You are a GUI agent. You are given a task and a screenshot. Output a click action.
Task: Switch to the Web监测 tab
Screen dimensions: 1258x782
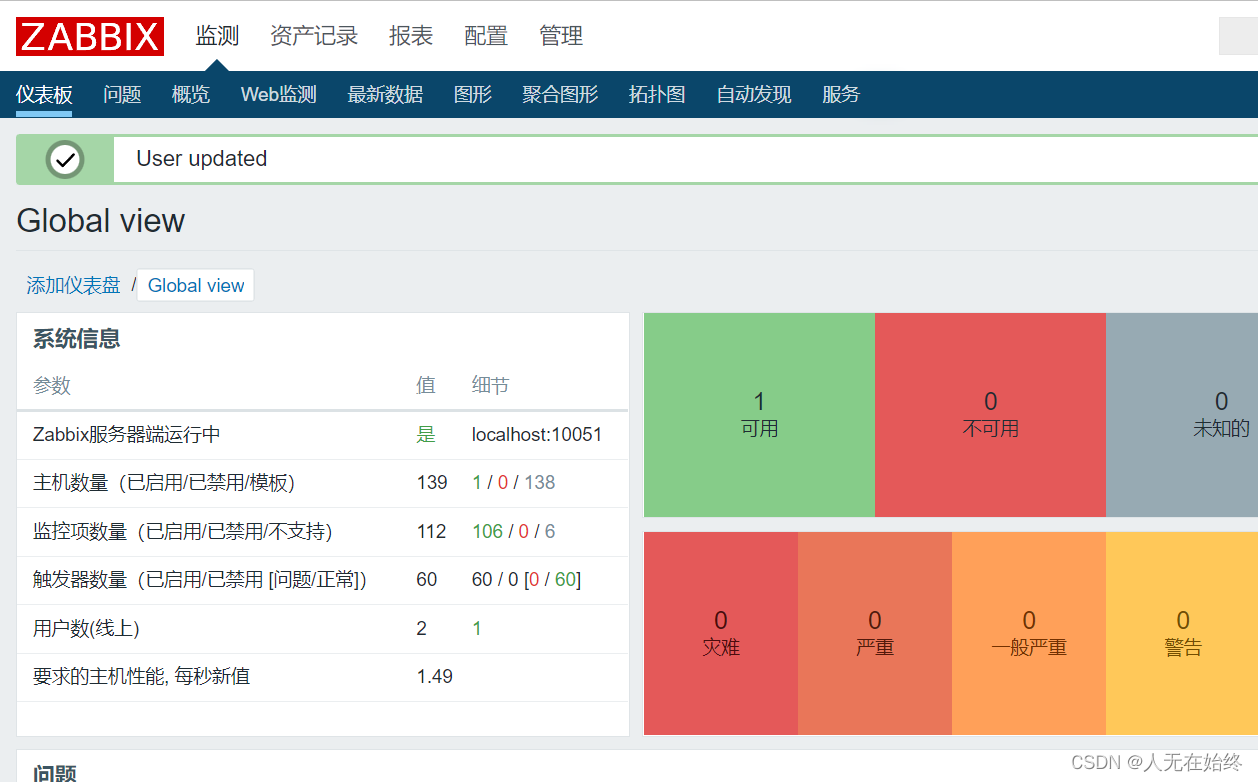(x=278, y=94)
